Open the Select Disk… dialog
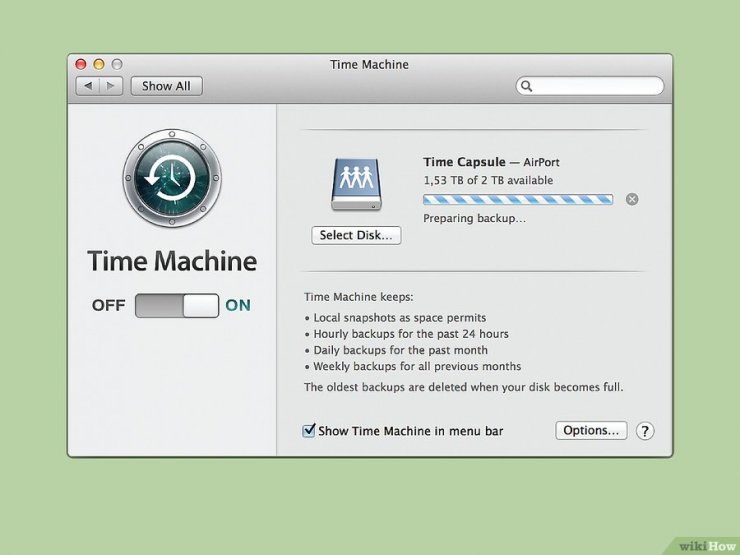This screenshot has width=740, height=555. (x=356, y=235)
